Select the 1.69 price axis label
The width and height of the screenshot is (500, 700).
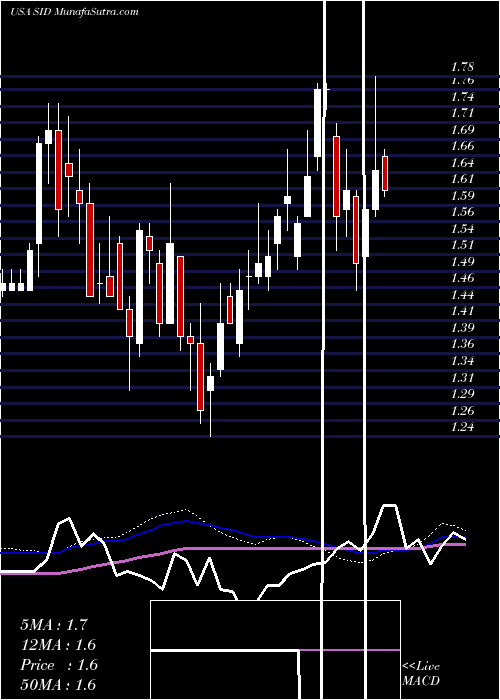coord(462,130)
